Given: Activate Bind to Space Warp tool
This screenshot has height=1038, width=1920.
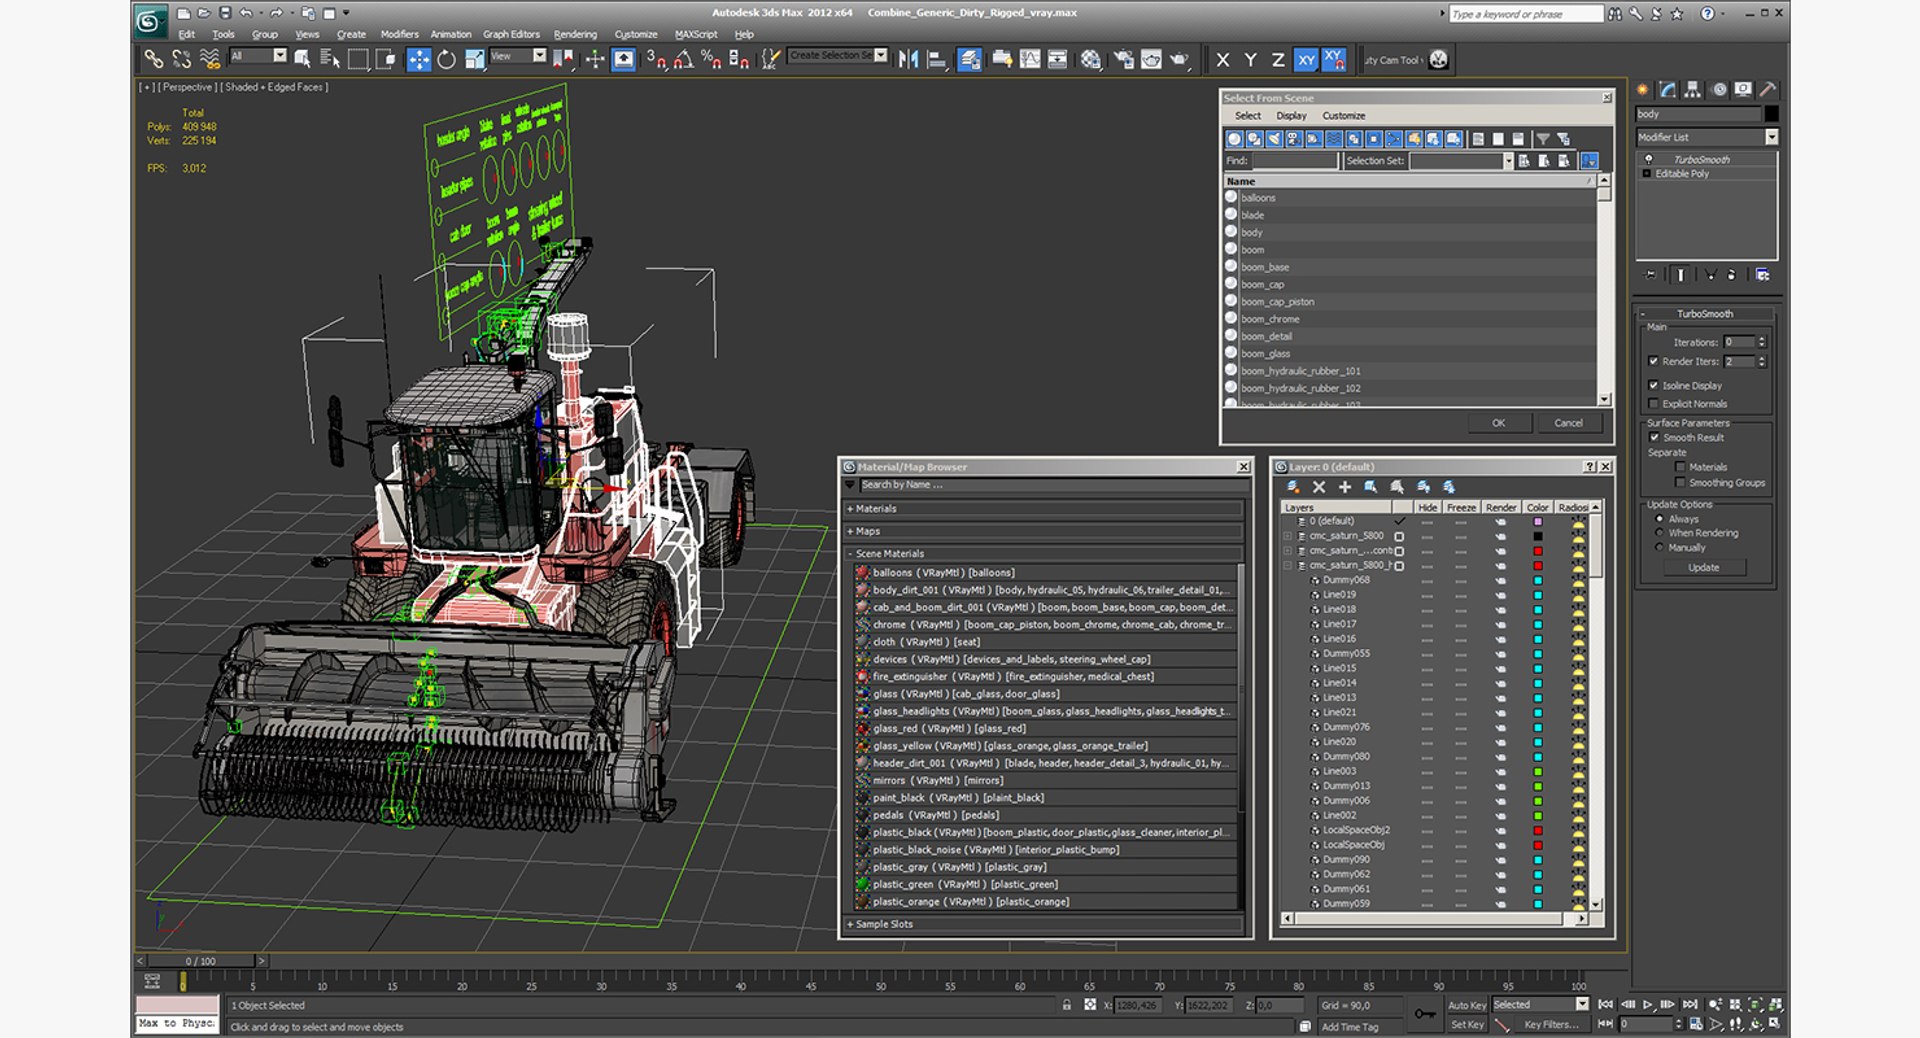Looking at the screenshot, I should tap(209, 59).
